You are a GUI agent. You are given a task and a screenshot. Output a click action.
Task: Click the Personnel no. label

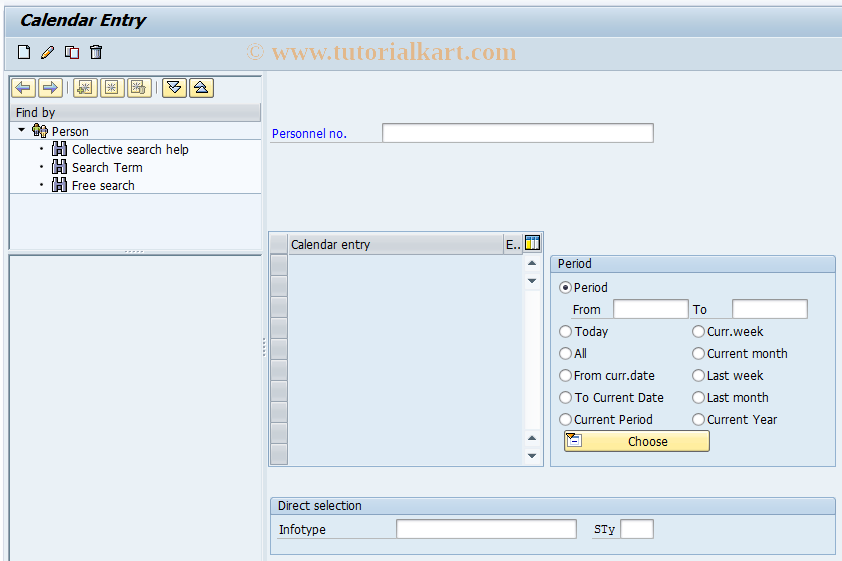309,134
